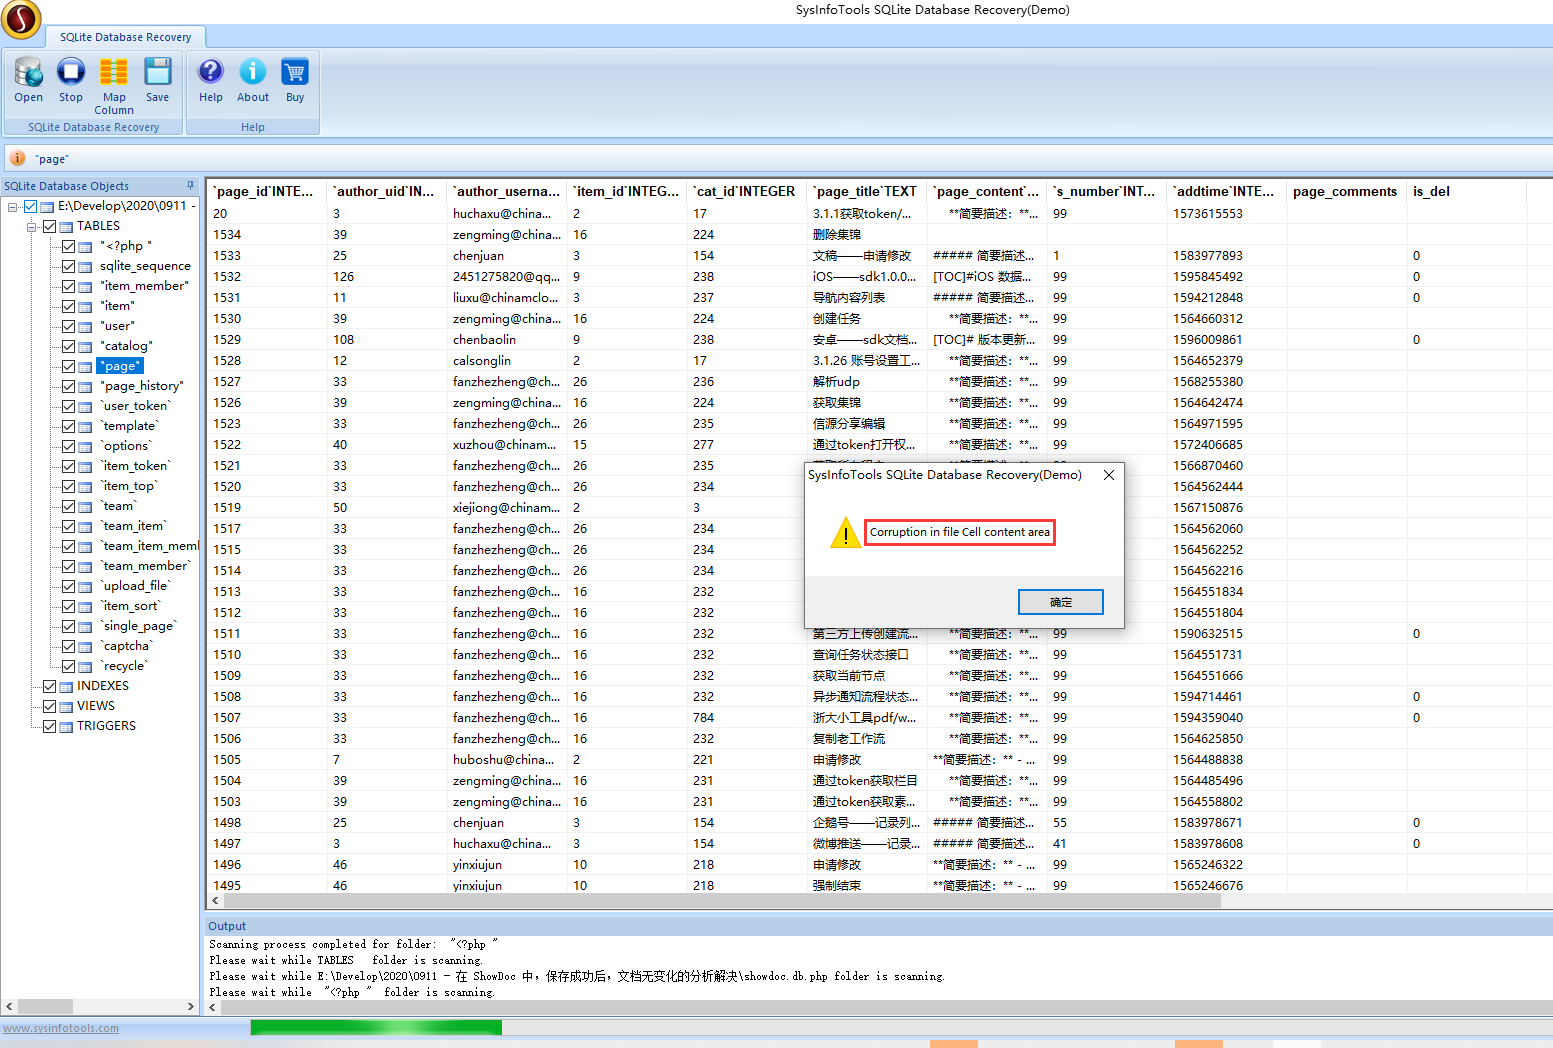Image resolution: width=1553 pixels, height=1048 pixels.
Task: Toggle the page_history table checkbox
Action: click(69, 386)
